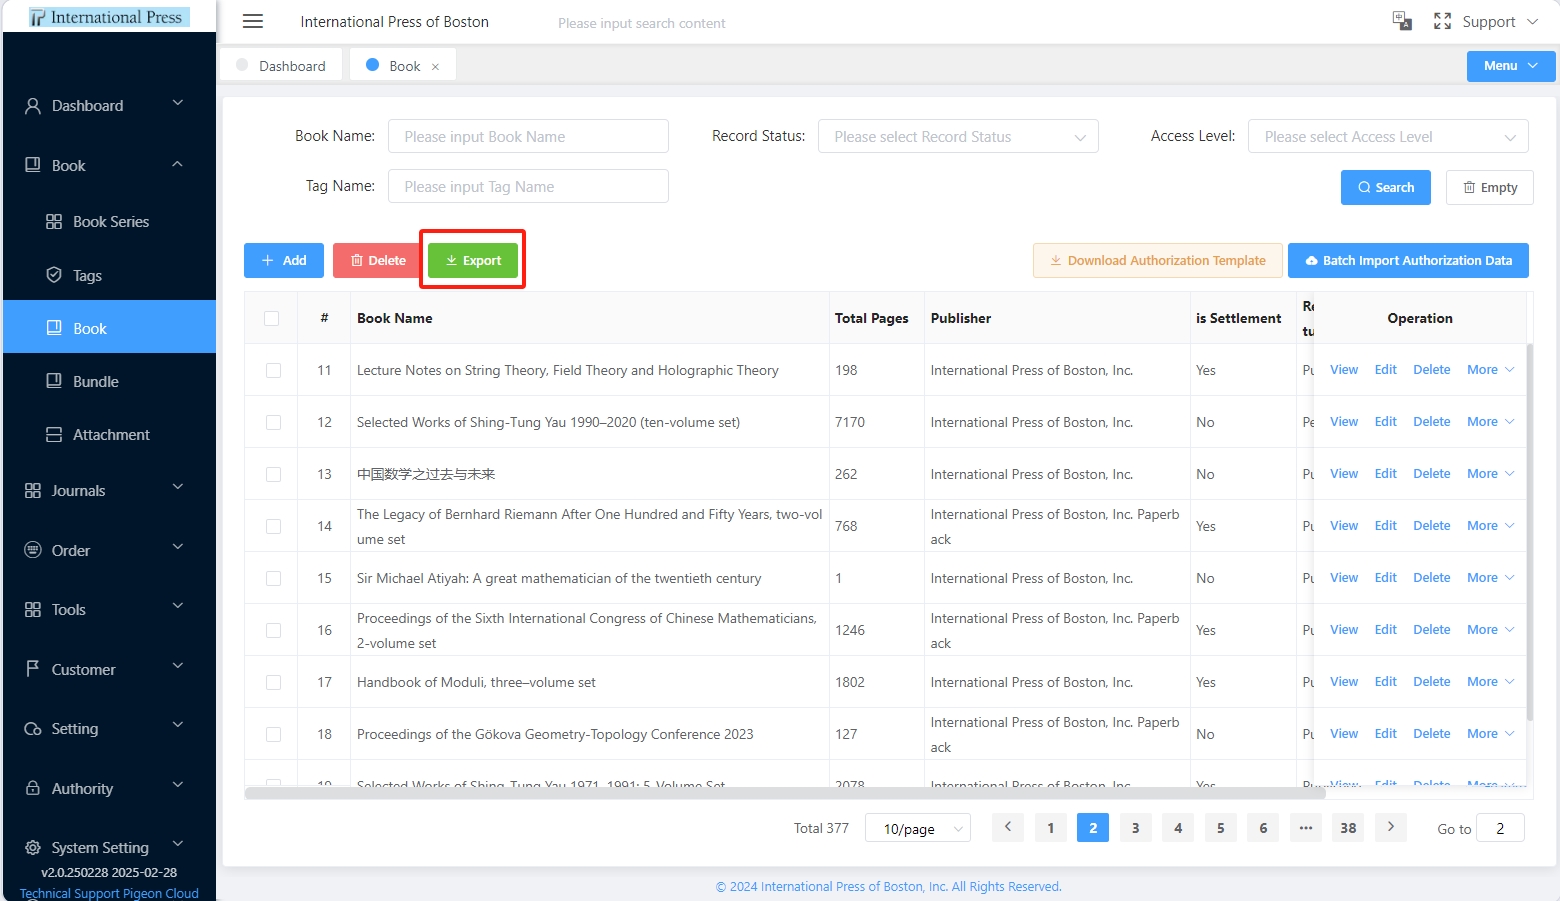The width and height of the screenshot is (1560, 901).
Task: Check the row 14 checkbox
Action: coord(273,526)
